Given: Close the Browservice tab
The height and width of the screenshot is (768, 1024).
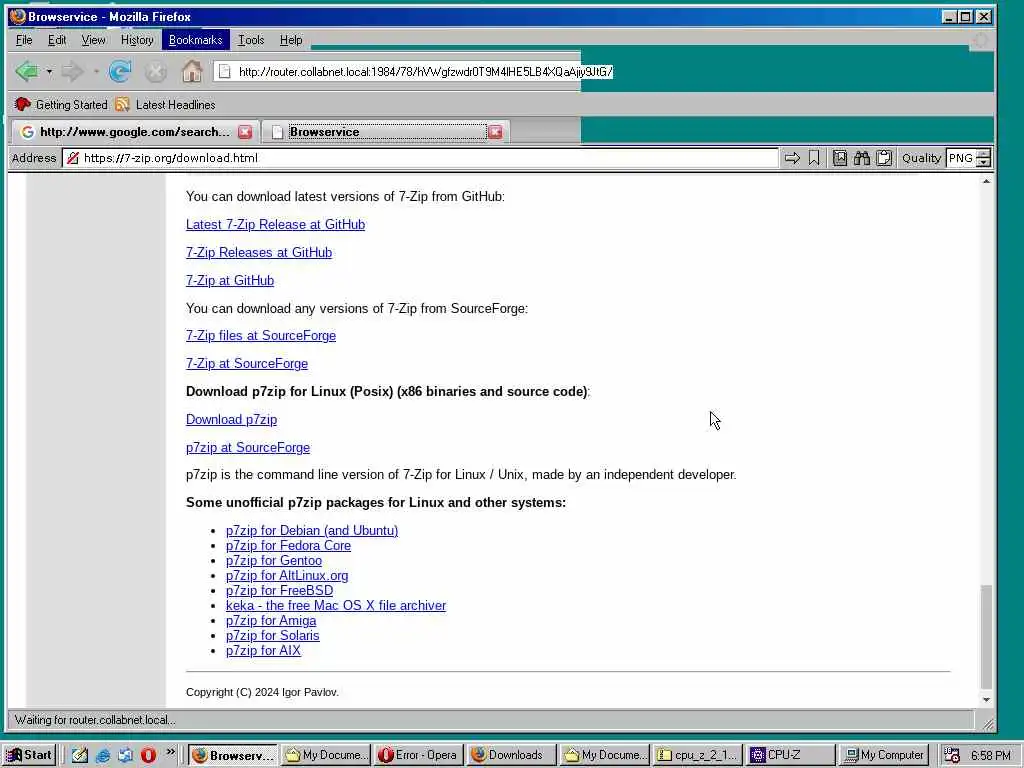Looking at the screenshot, I should 496,132.
